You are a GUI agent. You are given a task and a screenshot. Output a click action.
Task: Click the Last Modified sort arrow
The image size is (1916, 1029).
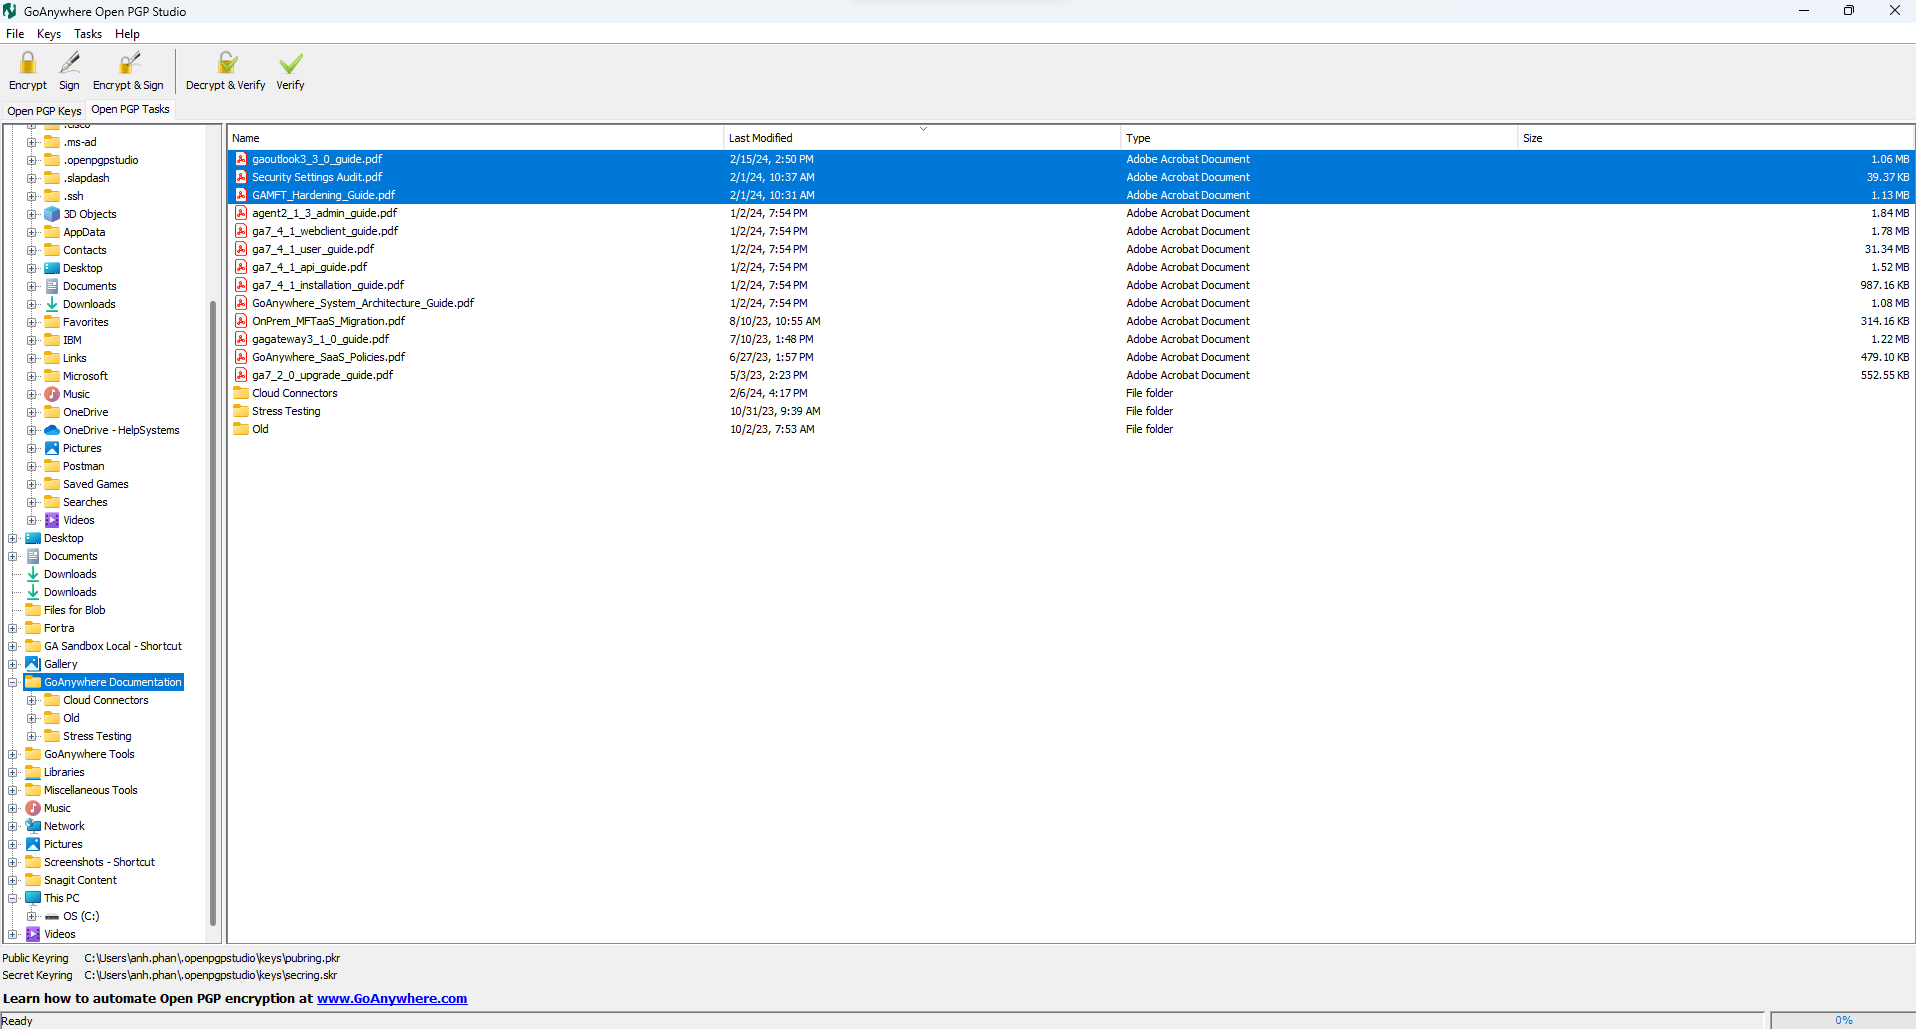[x=922, y=128]
